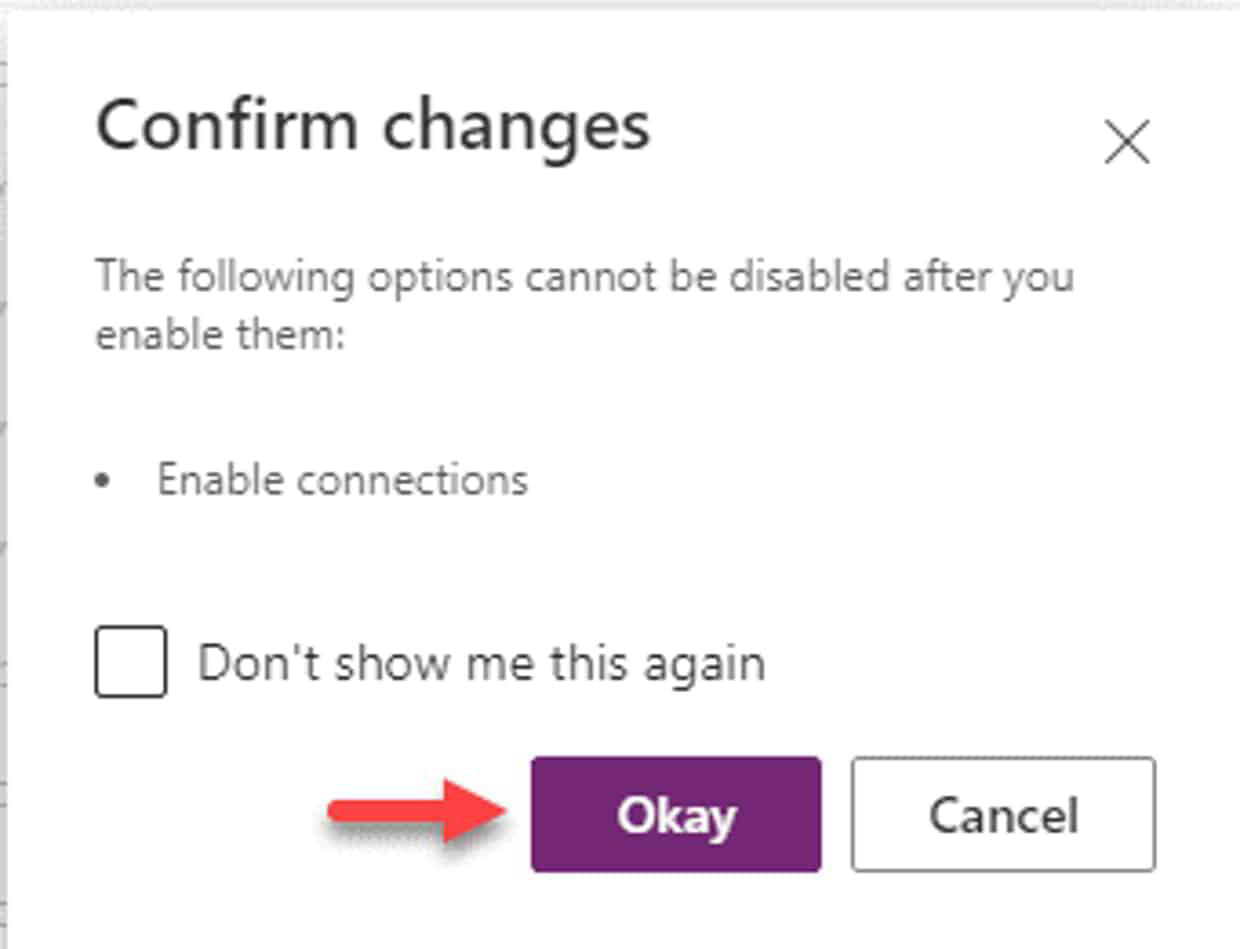Enable the option to hide this dialog permanently
This screenshot has width=1240, height=949.
132,661
